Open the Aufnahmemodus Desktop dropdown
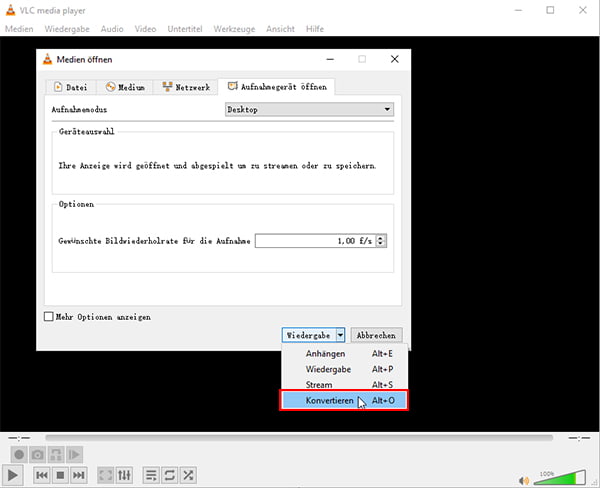The height and width of the screenshot is (488, 600). pos(309,109)
